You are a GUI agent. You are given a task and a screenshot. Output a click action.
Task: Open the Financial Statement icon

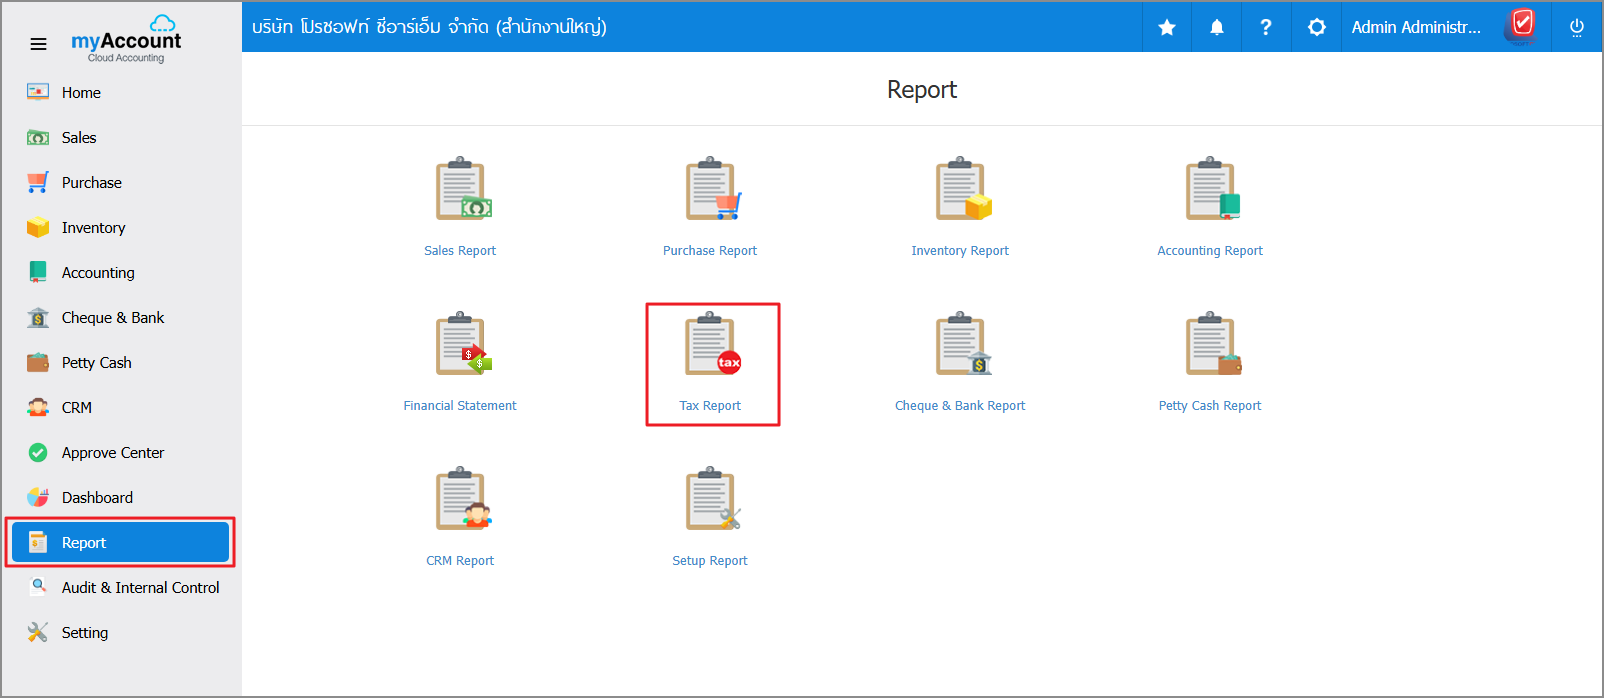(x=461, y=344)
